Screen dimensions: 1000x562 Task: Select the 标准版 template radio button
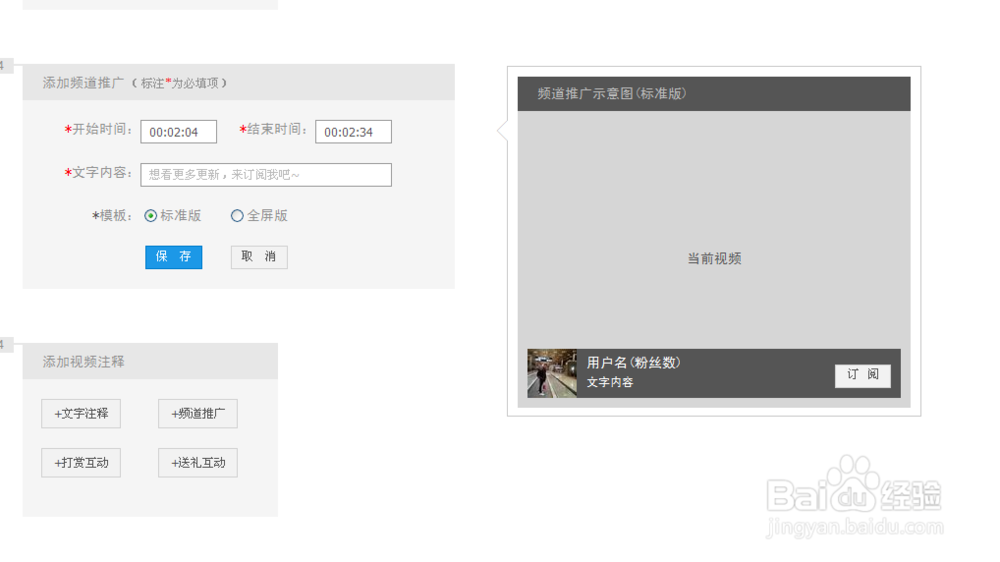pos(151,216)
